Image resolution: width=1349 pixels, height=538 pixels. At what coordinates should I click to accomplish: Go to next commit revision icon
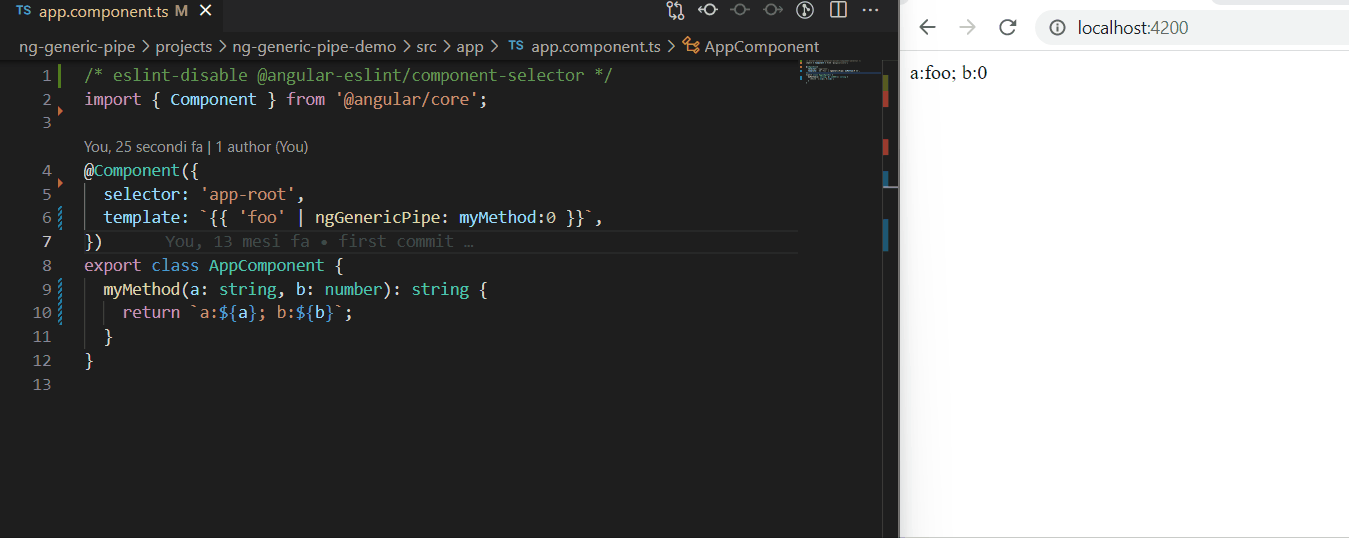click(772, 11)
